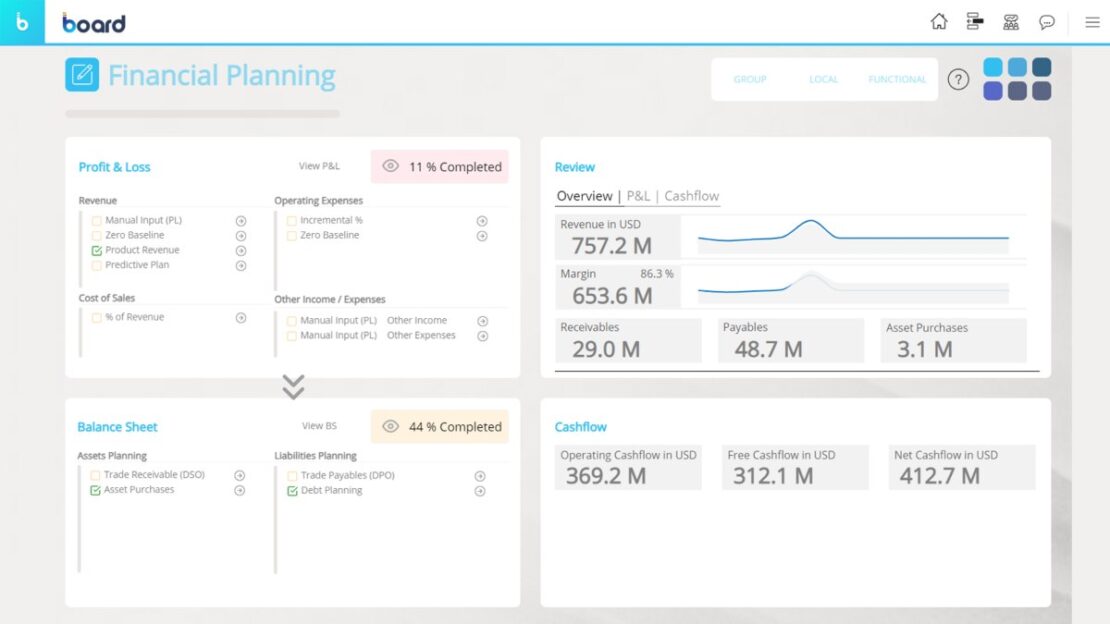Image resolution: width=1110 pixels, height=624 pixels.
Task: Click the GROUP button near the top
Action: point(750,79)
